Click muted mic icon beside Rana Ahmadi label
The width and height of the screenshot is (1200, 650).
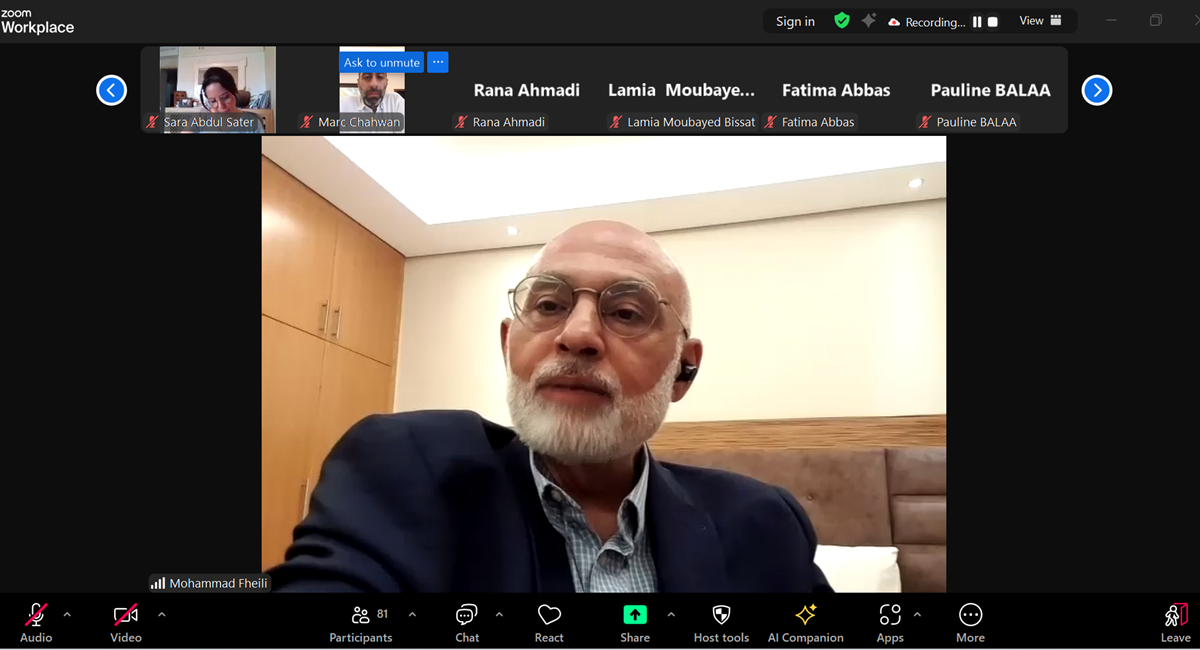pyautogui.click(x=461, y=122)
